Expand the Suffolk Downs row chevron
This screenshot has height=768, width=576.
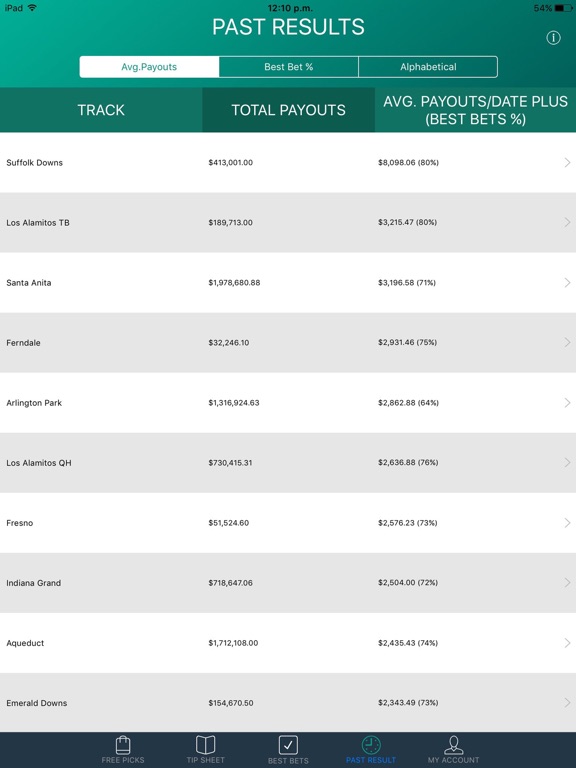(567, 162)
